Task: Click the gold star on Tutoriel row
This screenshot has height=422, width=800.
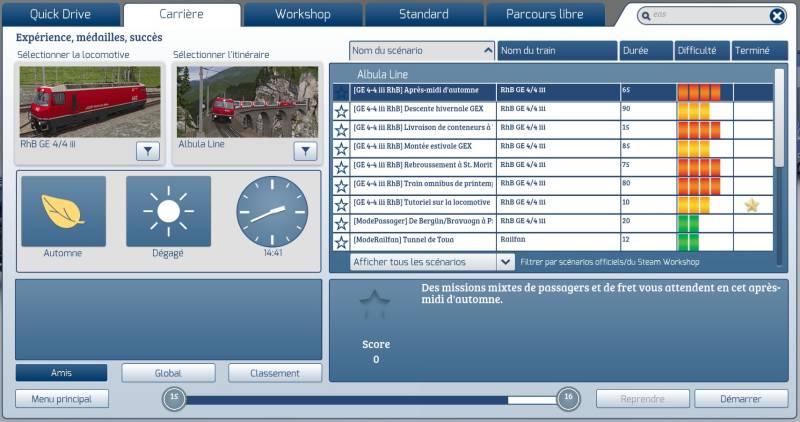Action: coord(751,206)
